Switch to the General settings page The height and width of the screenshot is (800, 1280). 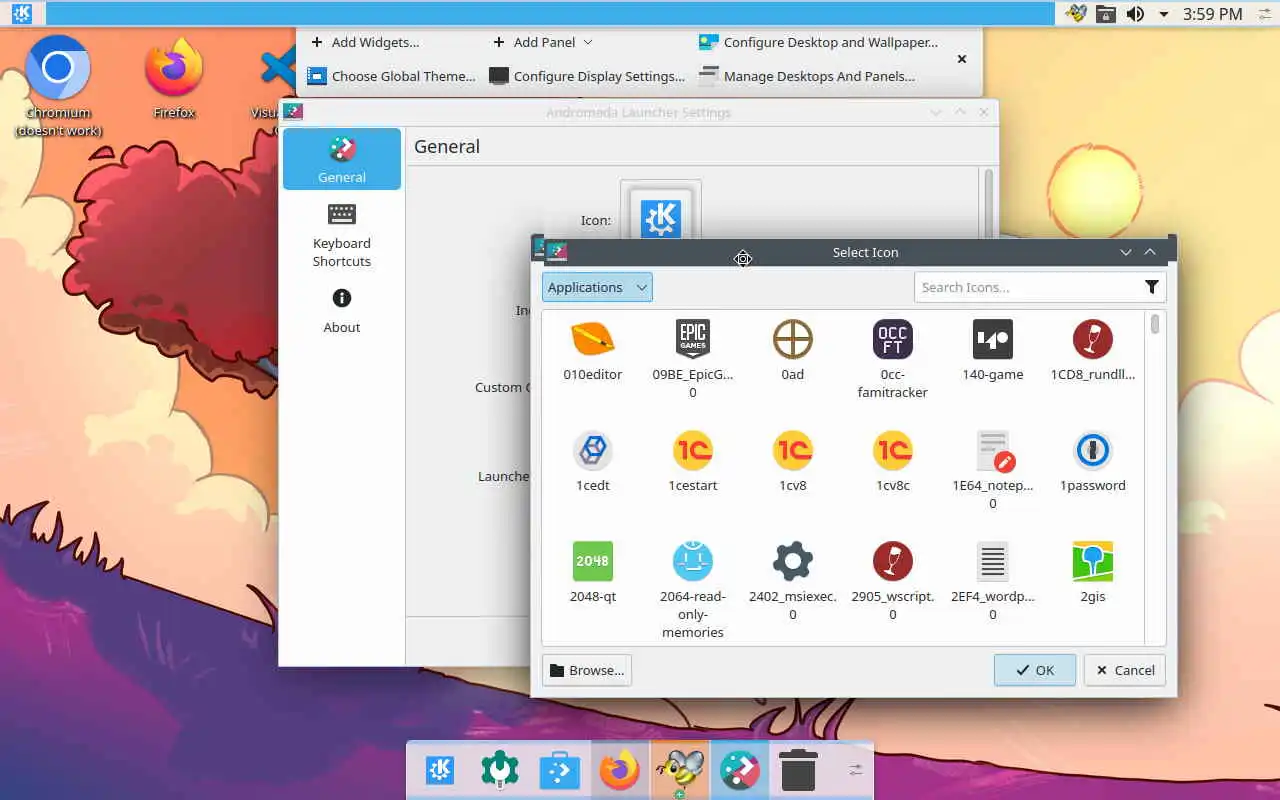click(342, 159)
